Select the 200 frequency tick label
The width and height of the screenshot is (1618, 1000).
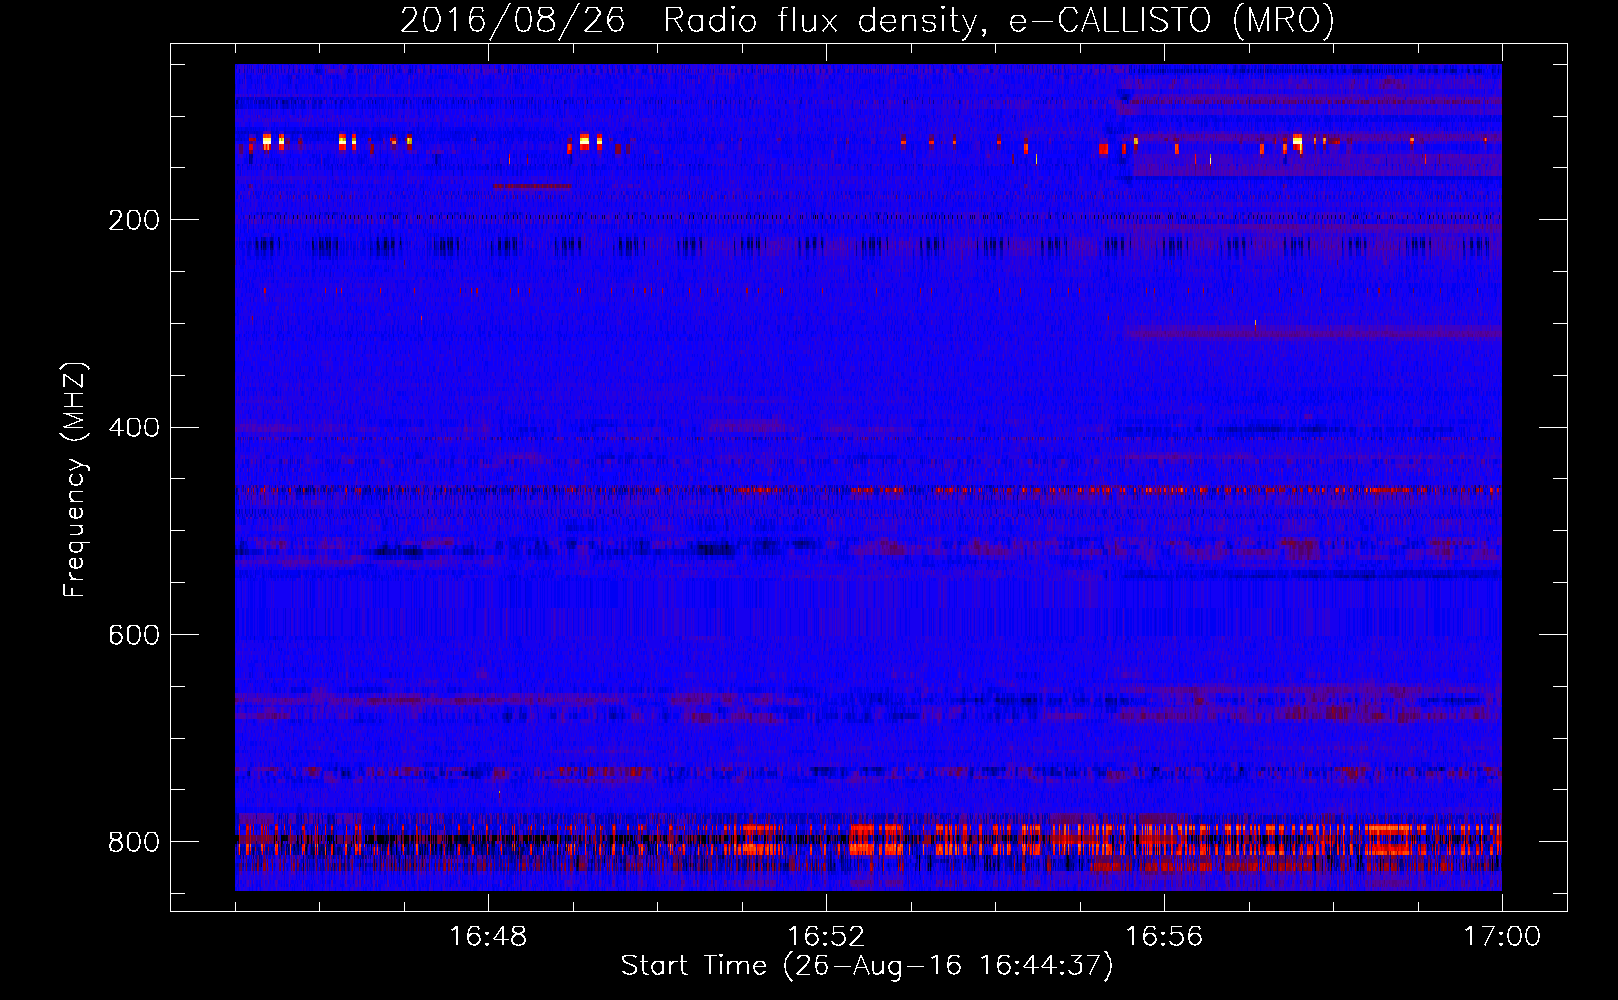click(133, 220)
